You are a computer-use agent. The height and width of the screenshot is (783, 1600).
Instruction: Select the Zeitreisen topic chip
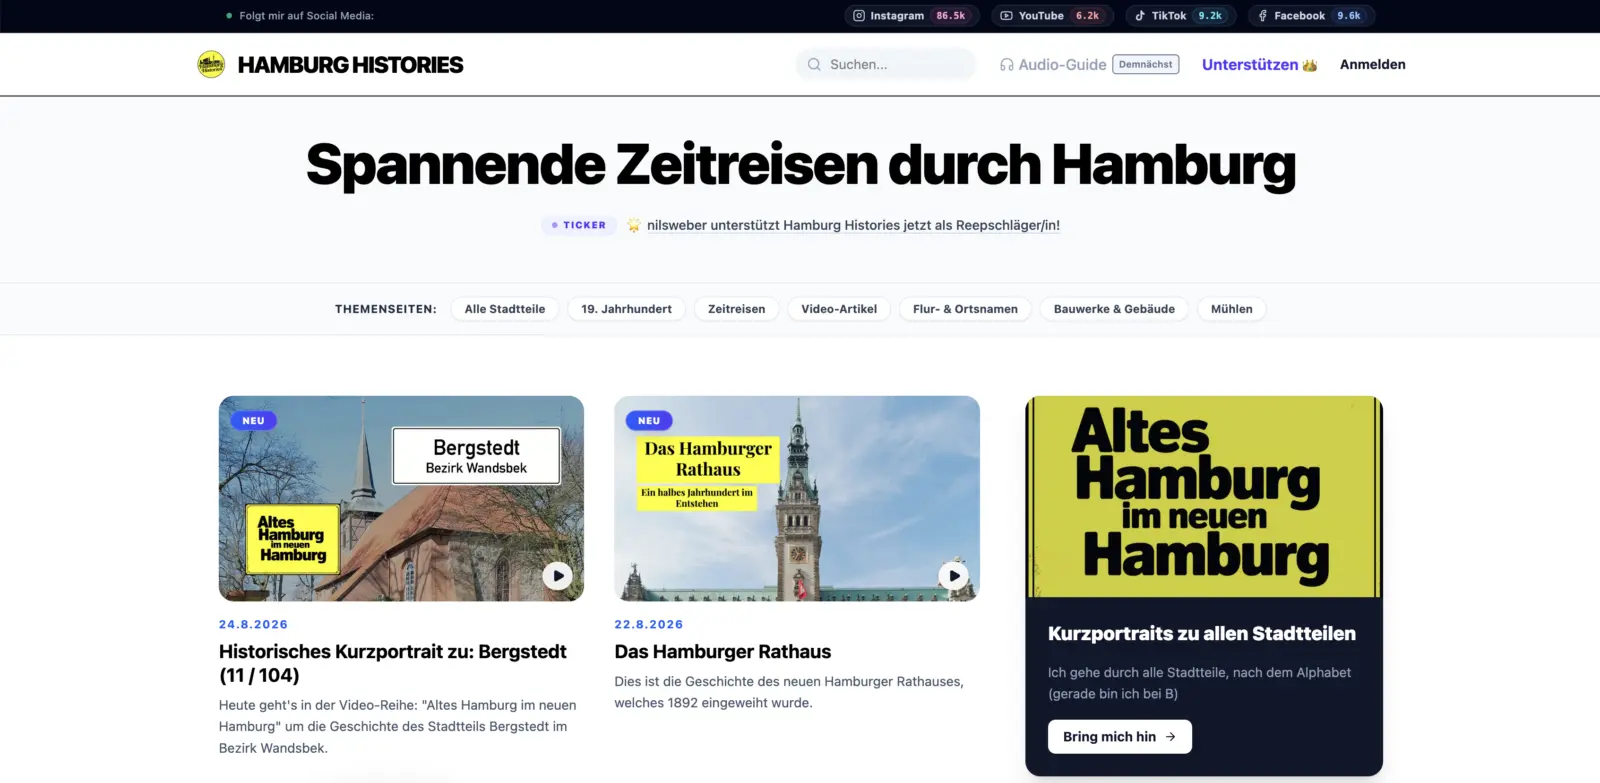(737, 309)
